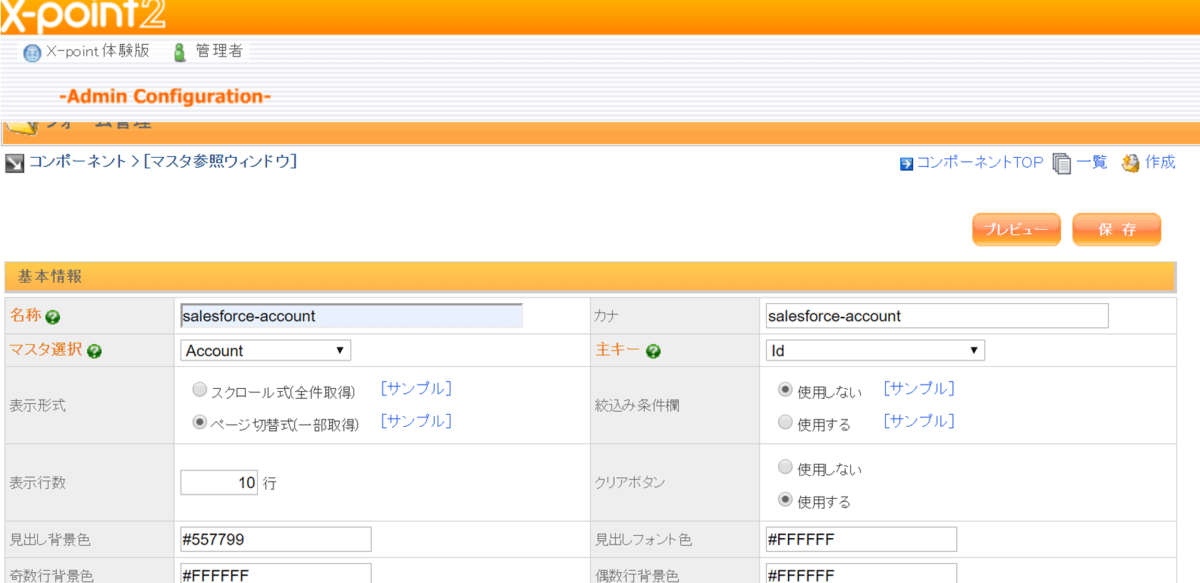Click the カナ input field
Image resolution: width=1200 pixels, height=583 pixels.
pos(937,316)
